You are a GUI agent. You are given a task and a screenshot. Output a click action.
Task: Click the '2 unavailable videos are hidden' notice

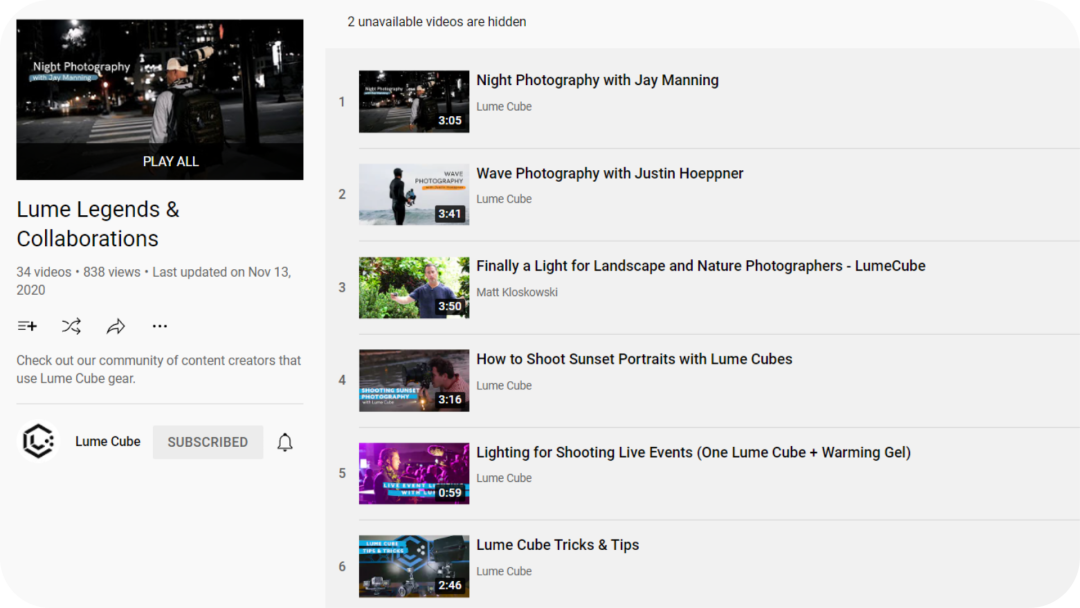(x=437, y=22)
